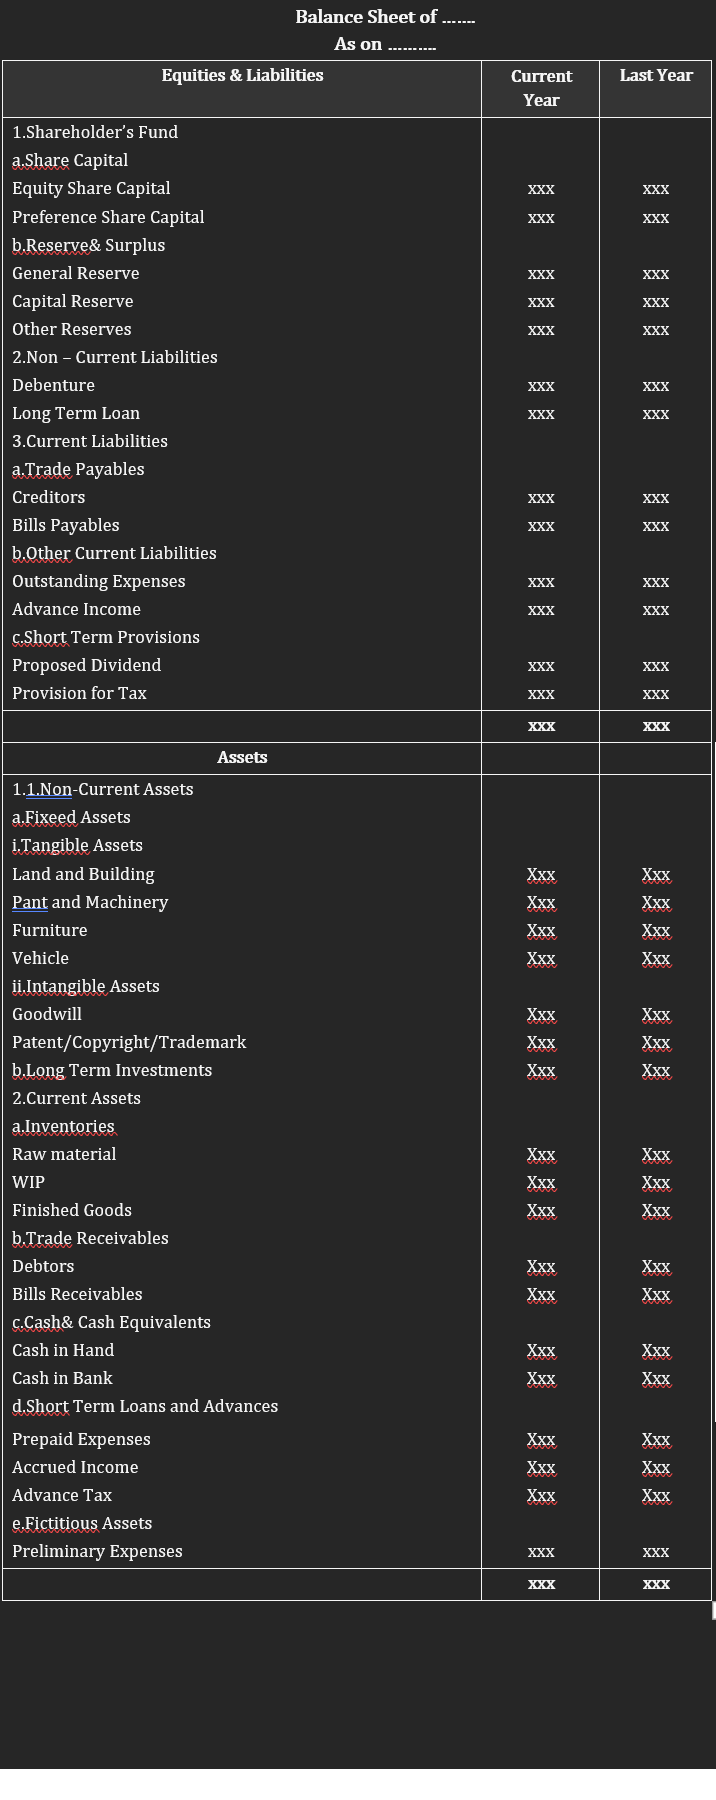
Task: Click the 'Preliminary Expenses' row label
Action: pyautogui.click(x=97, y=1551)
